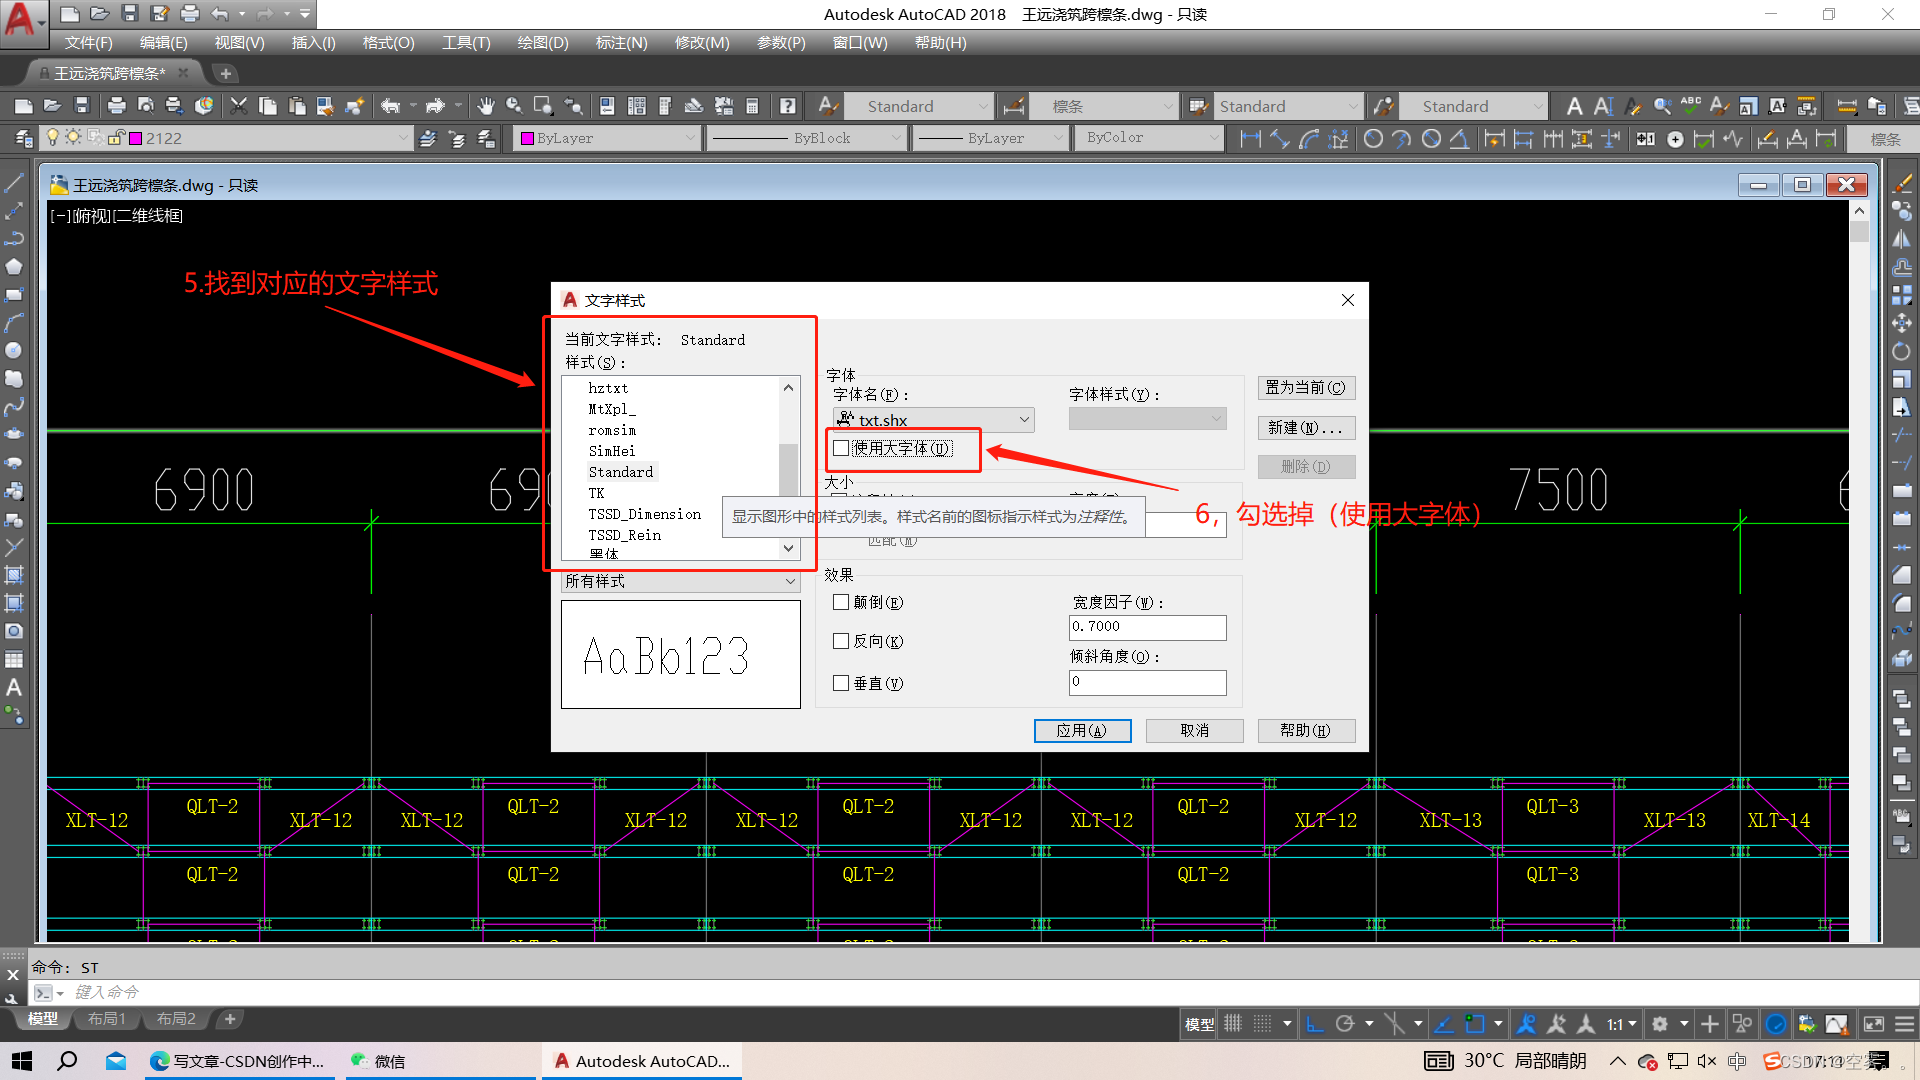Image resolution: width=1920 pixels, height=1080 pixels.
Task: Click the Save floppy disk icon
Action: (x=82, y=106)
